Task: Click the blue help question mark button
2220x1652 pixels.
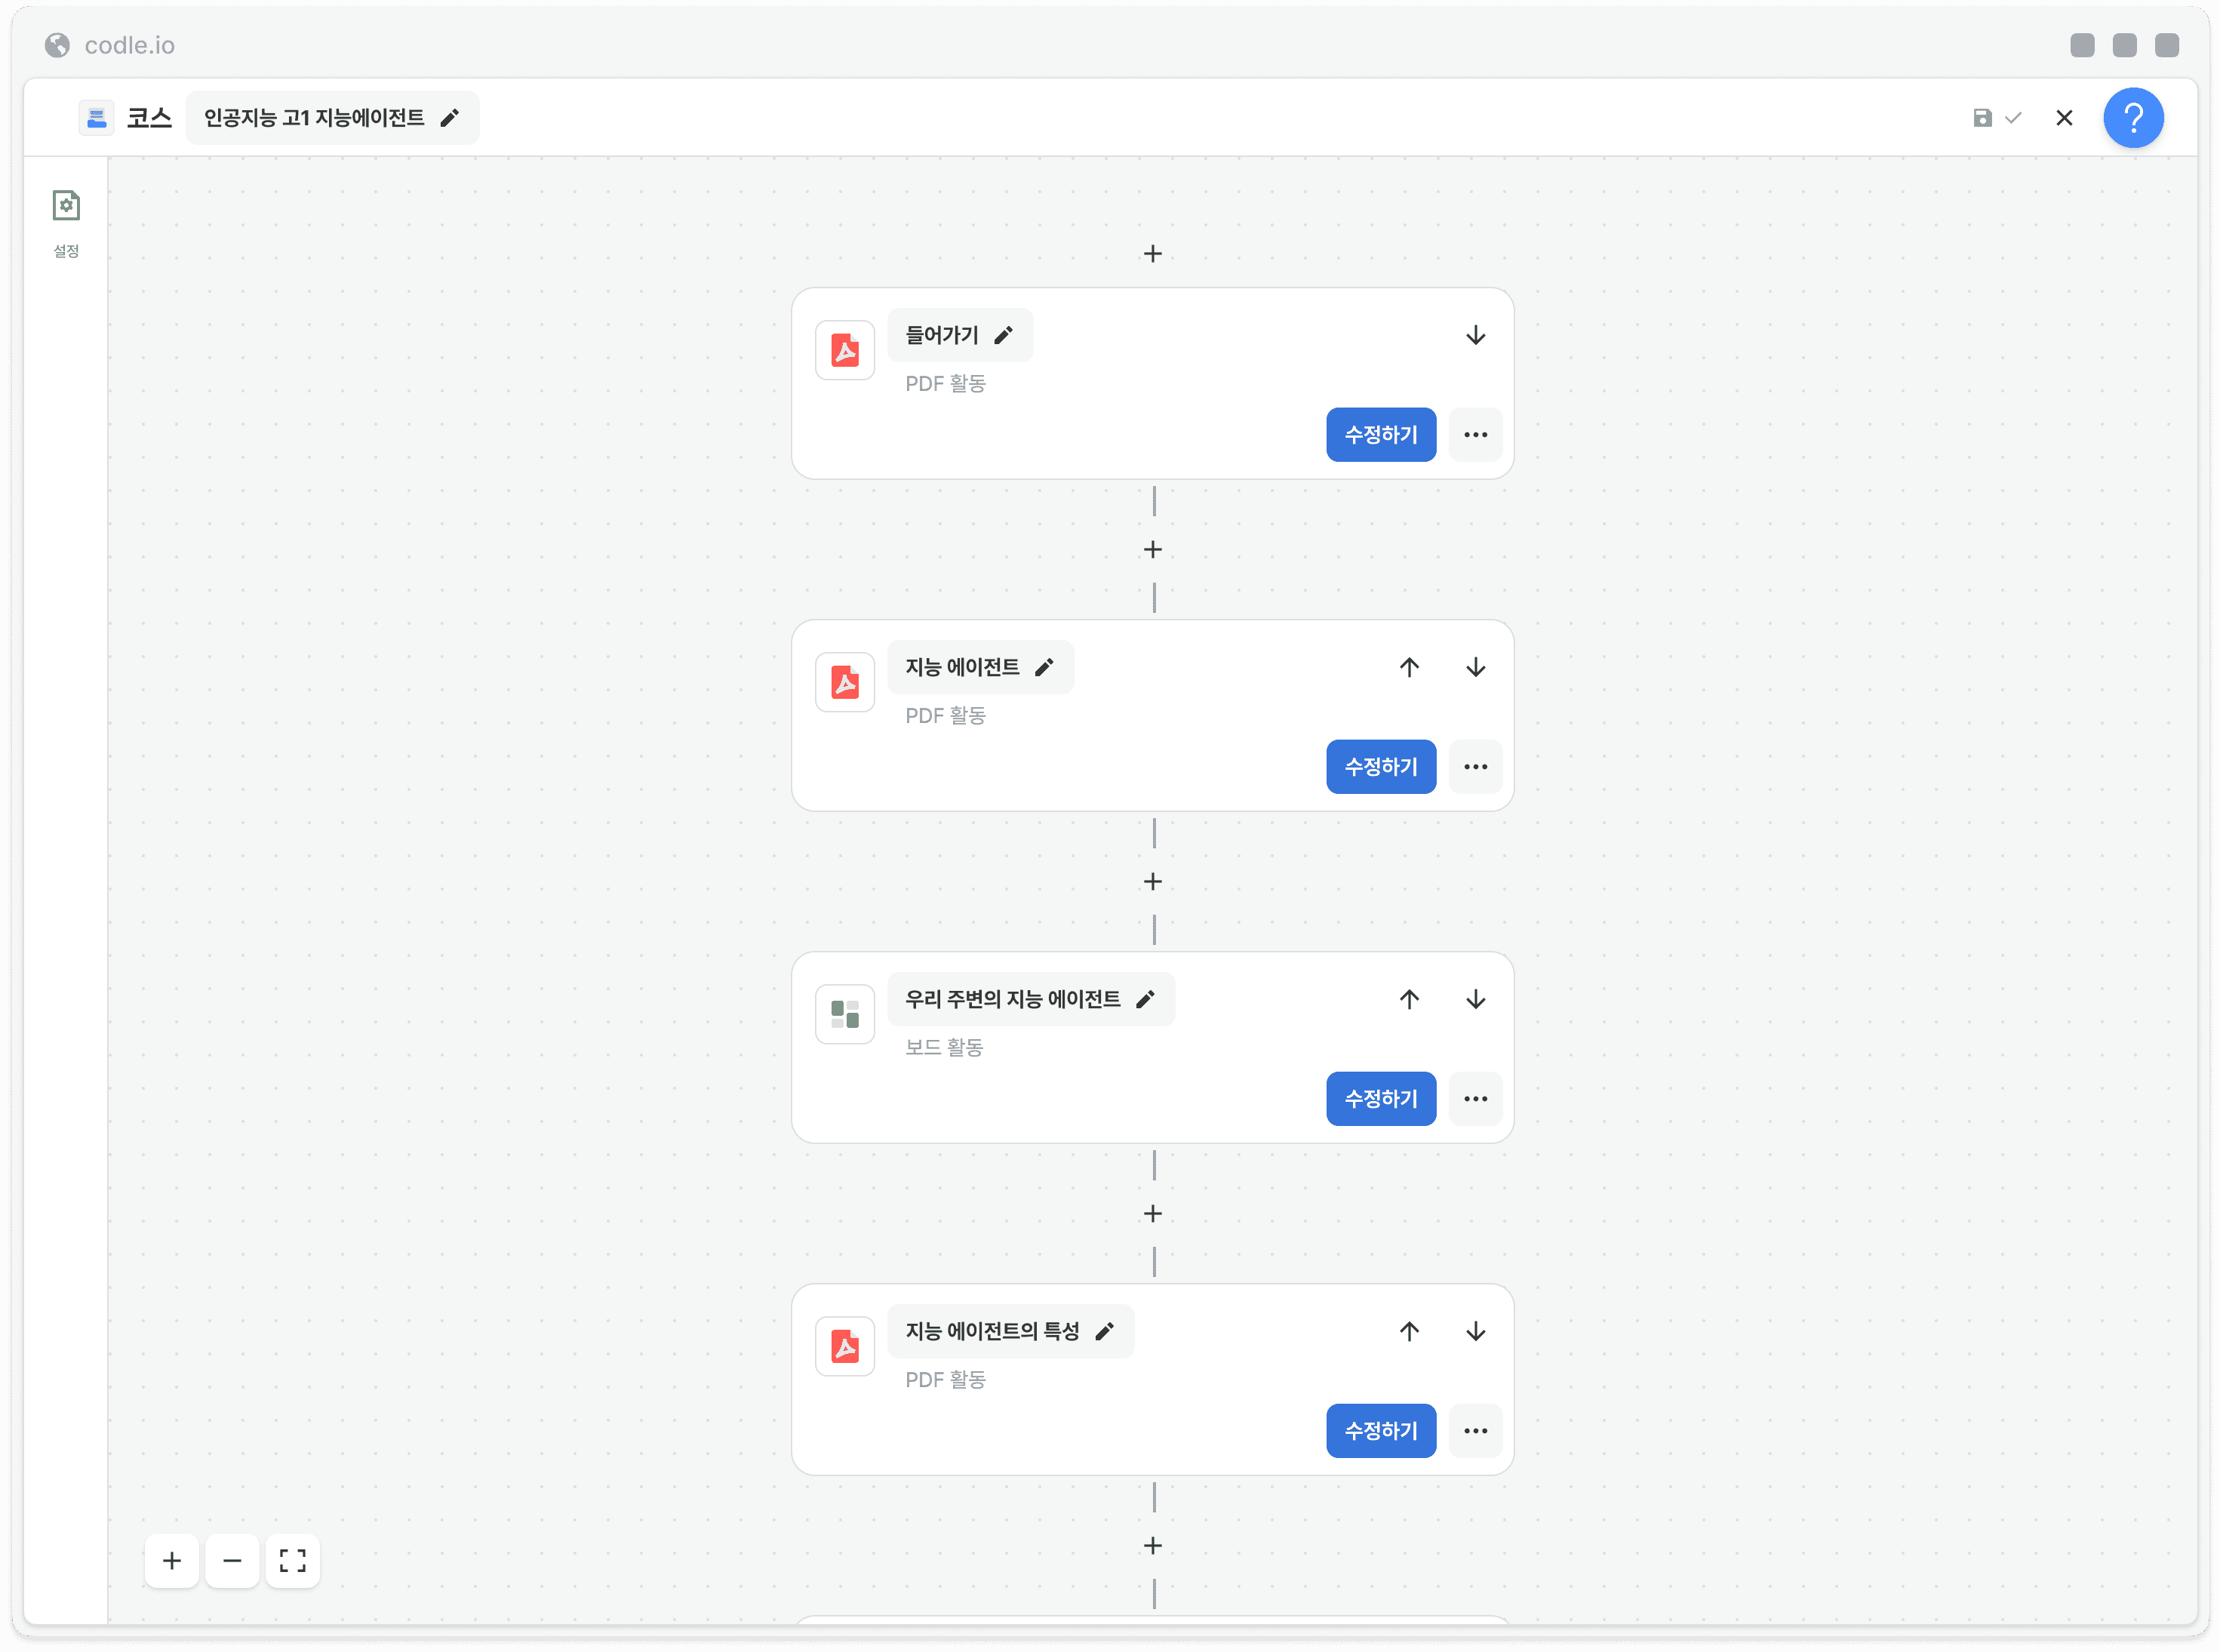Action: click(2133, 118)
